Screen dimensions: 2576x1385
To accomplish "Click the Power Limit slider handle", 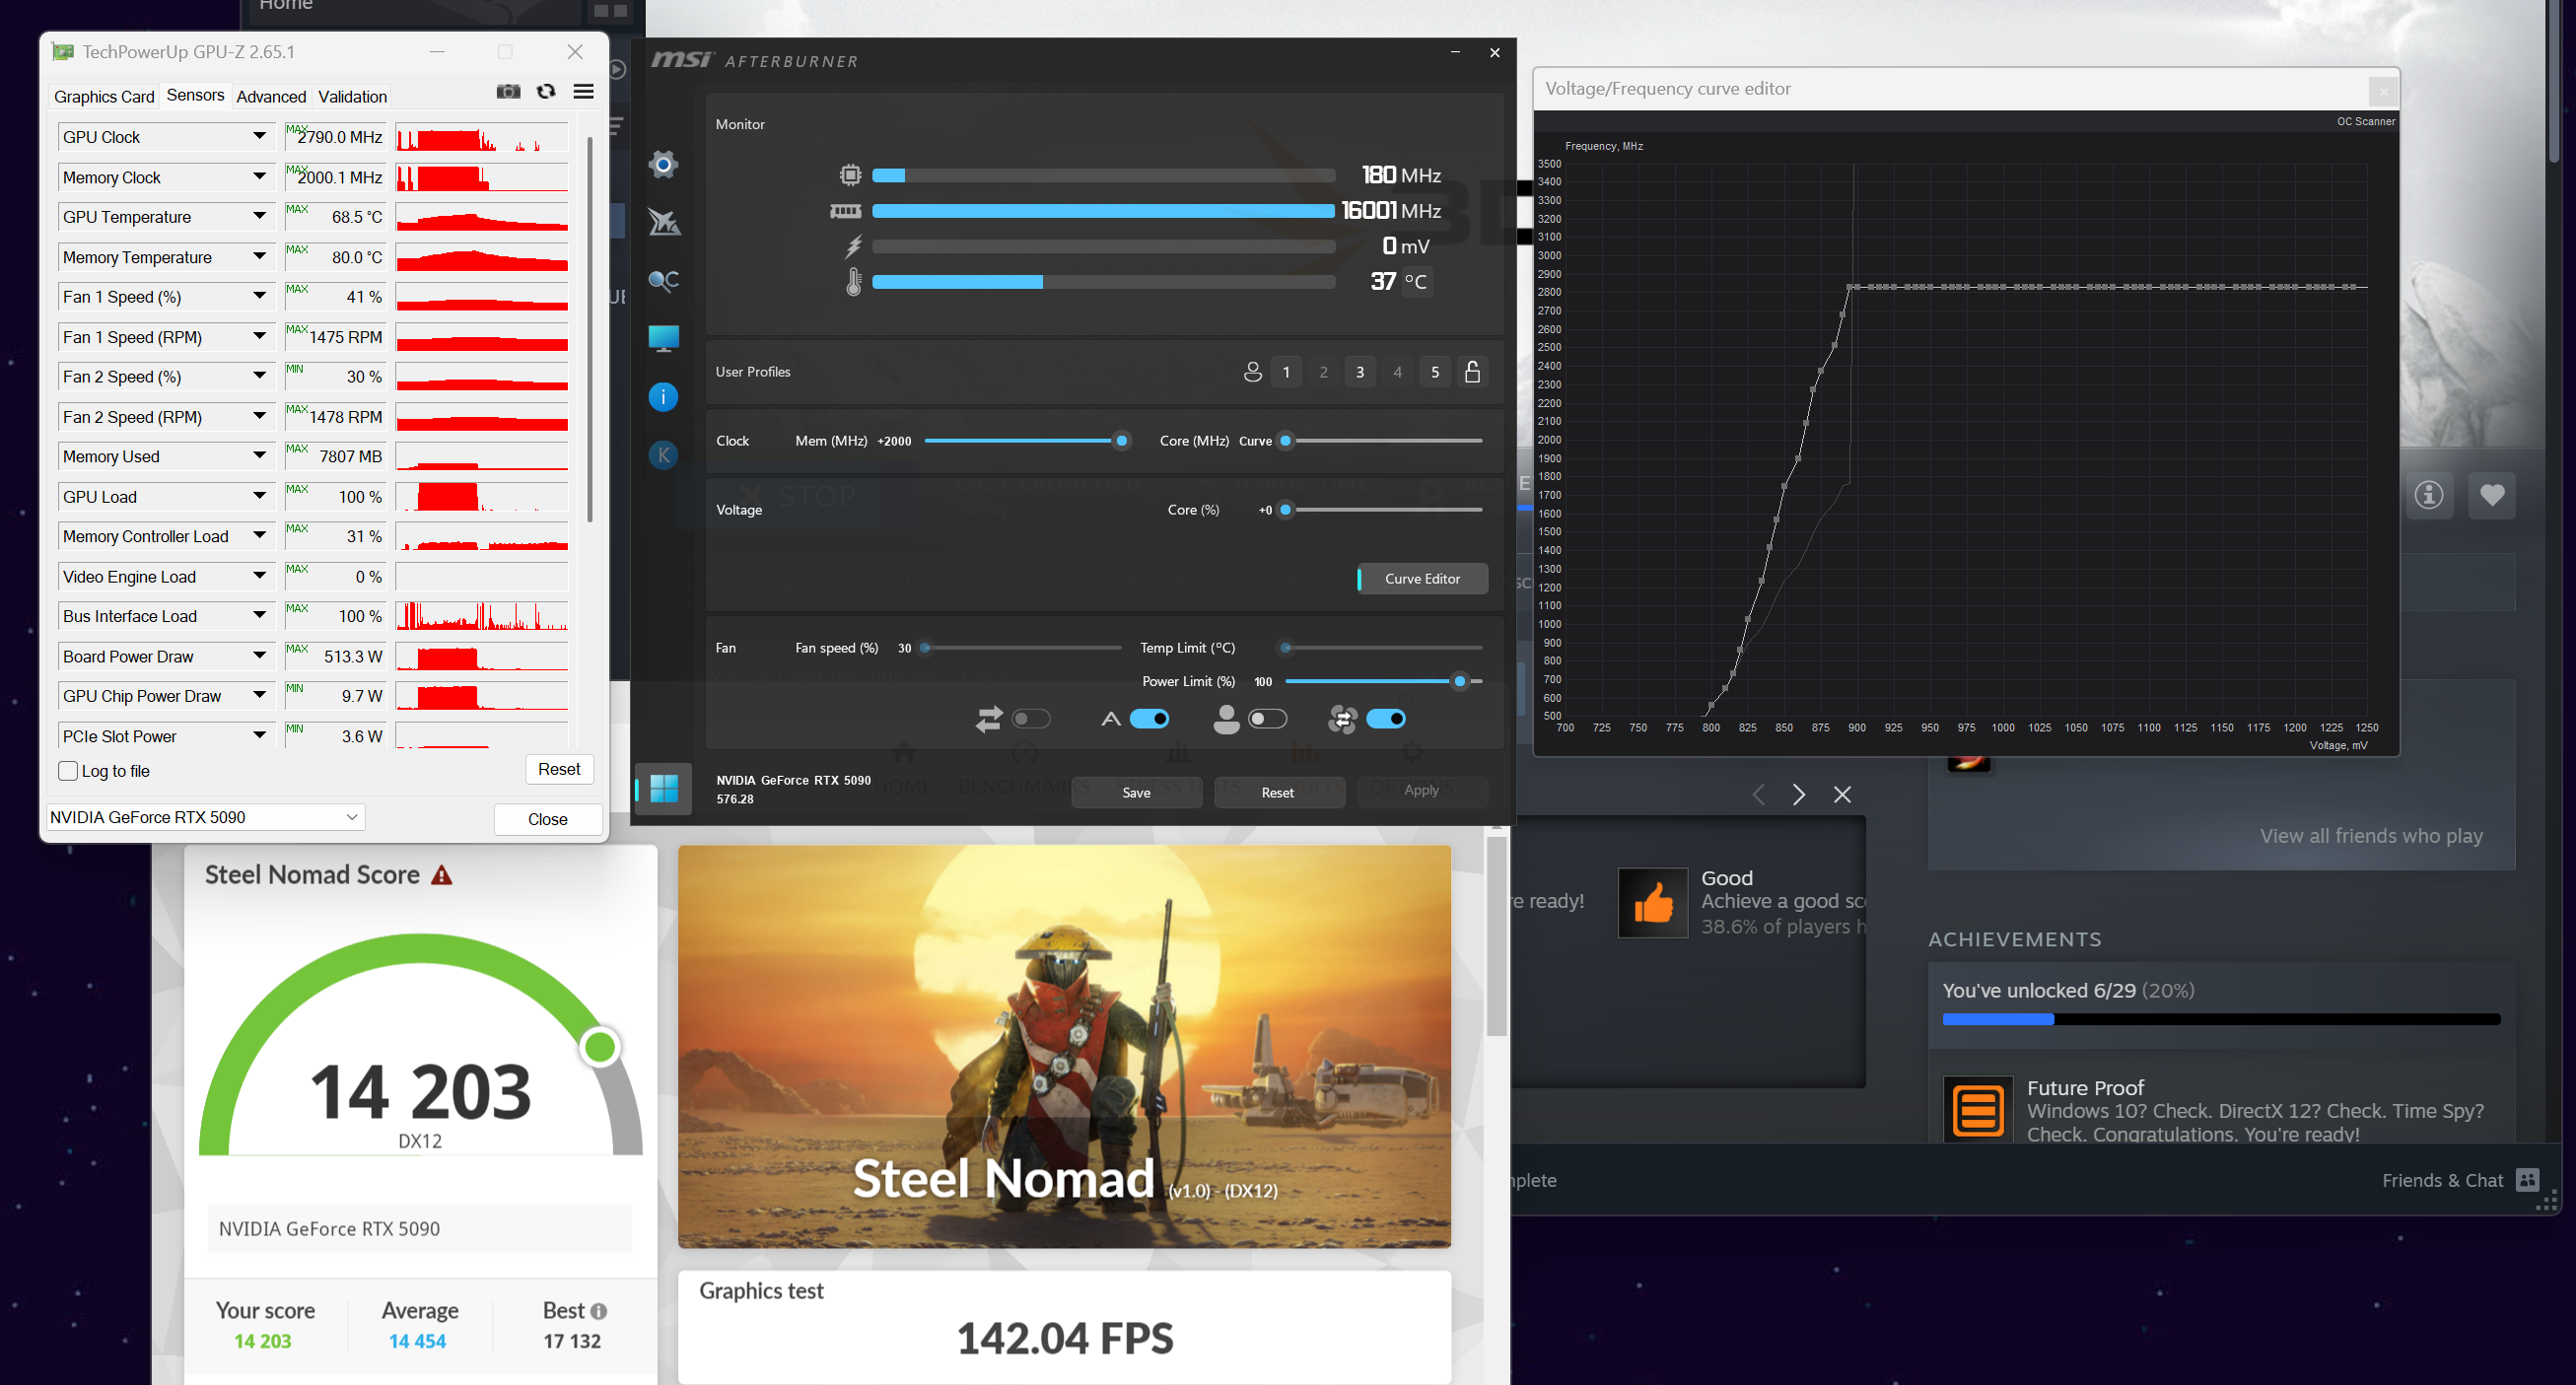I will coord(1459,682).
